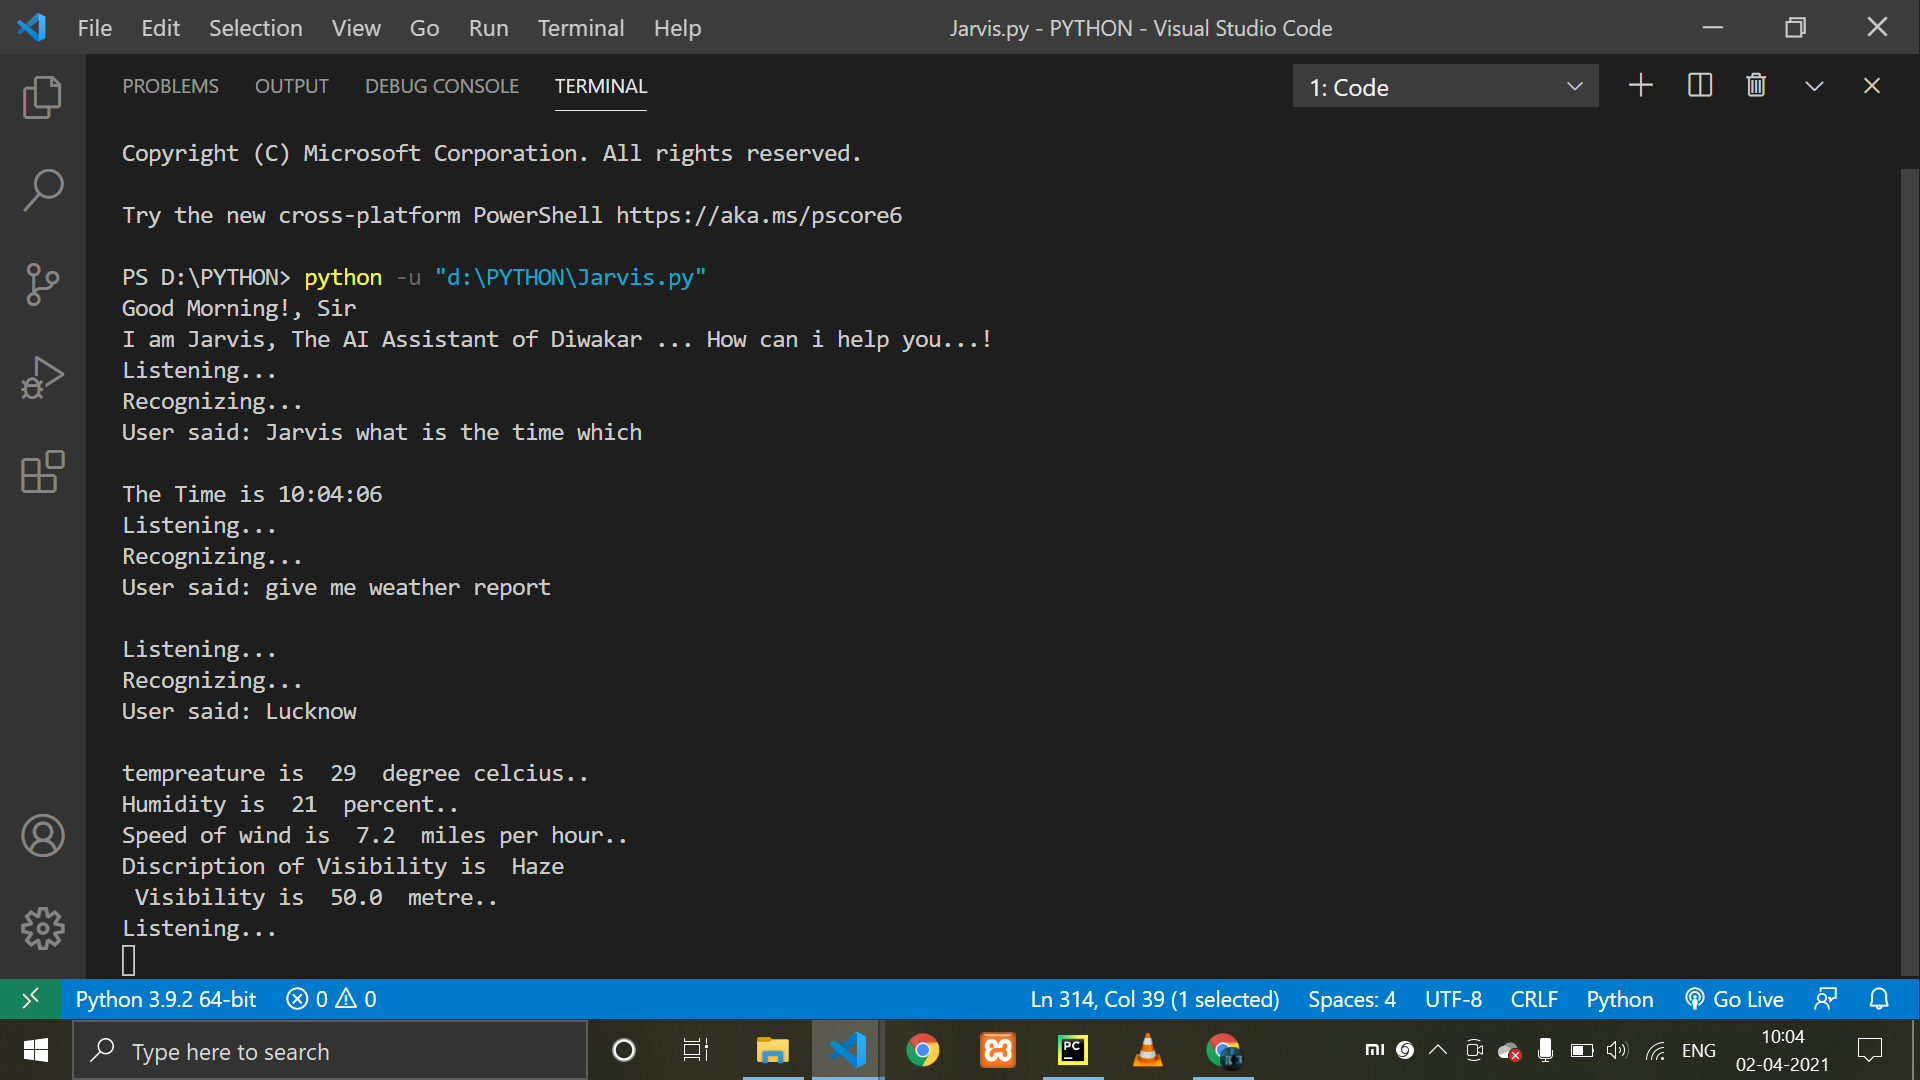This screenshot has width=1920, height=1080.
Task: Open battery status tray icon
Action: 1582,1050
